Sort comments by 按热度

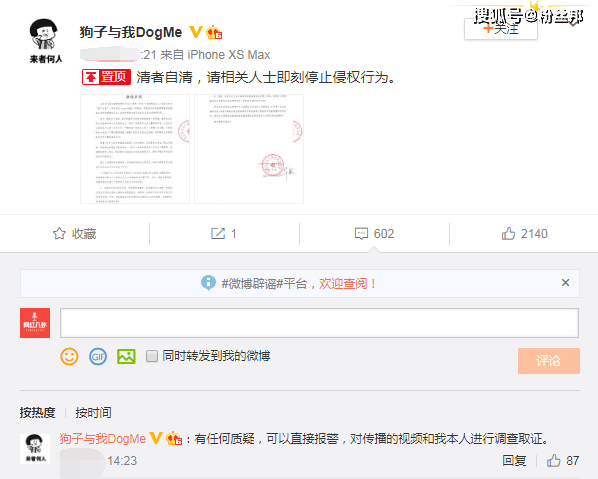pyautogui.click(x=37, y=413)
